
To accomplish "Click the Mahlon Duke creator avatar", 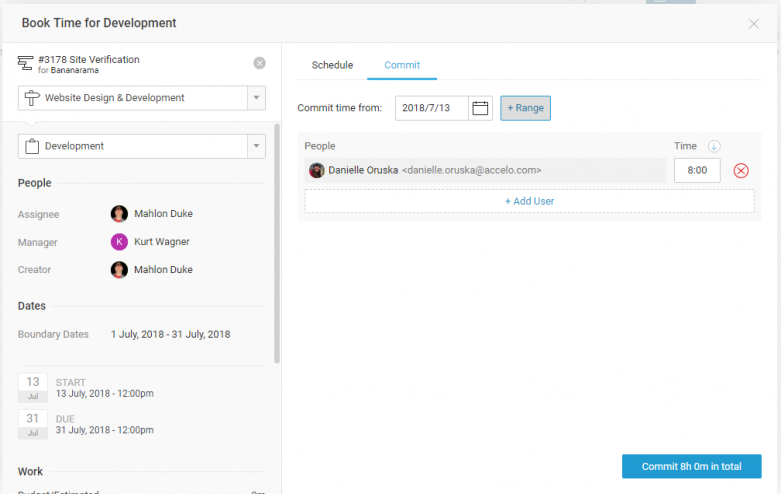I will point(119,270).
